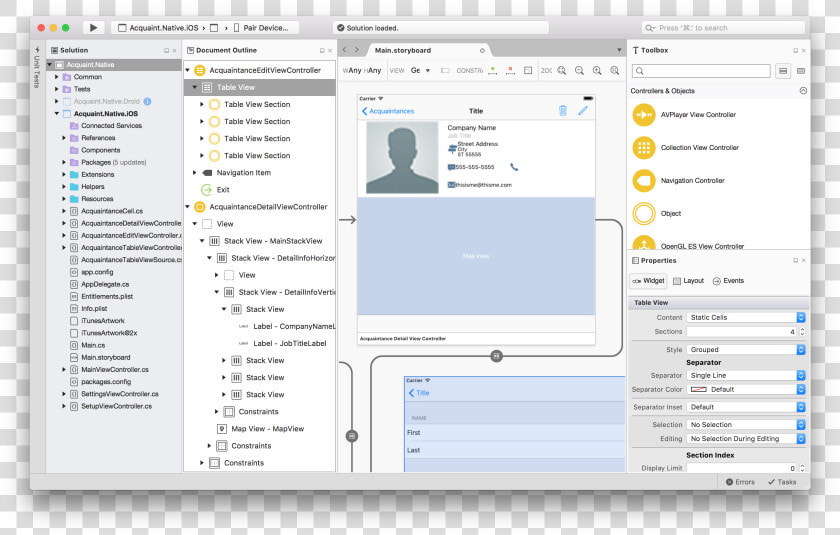
Task: Switch to the Events properties tab
Action: point(728,281)
